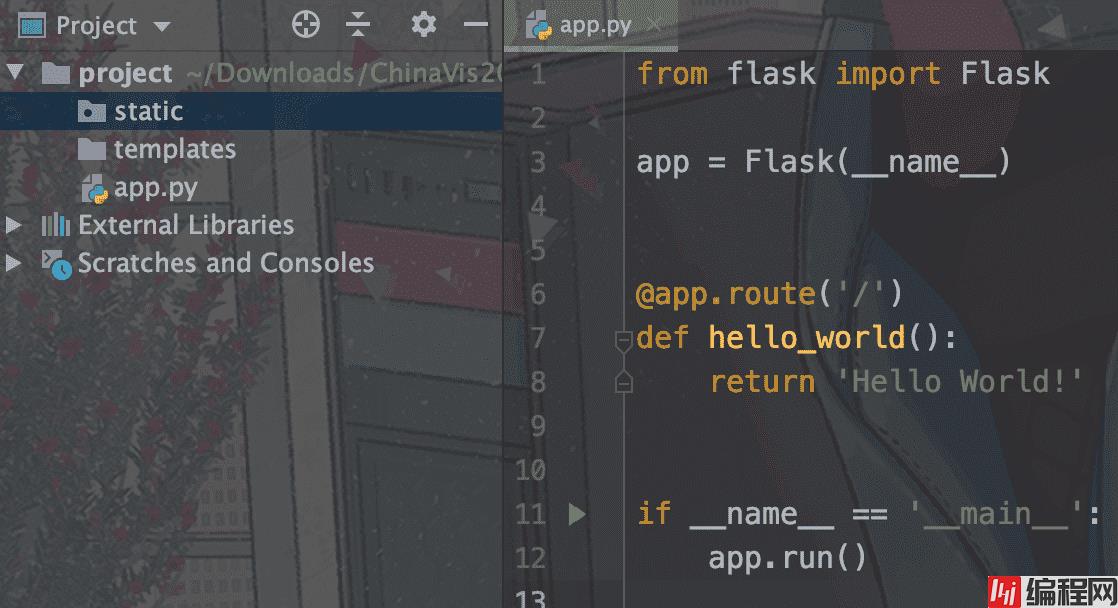
Task: Toggle fold marker at line 8 return
Action: tap(623, 382)
